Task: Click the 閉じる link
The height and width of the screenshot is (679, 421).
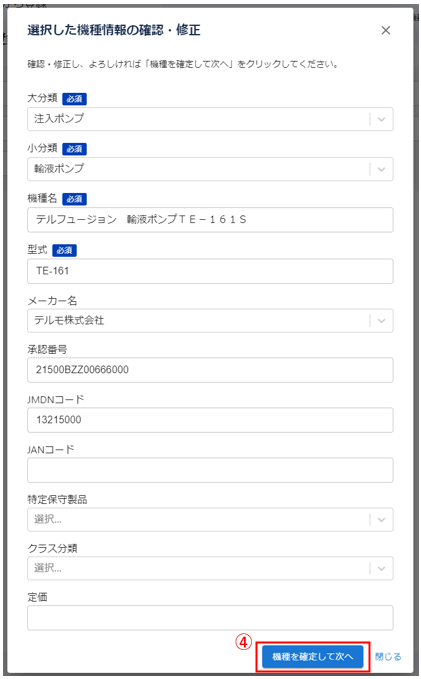Action: pyautogui.click(x=388, y=656)
